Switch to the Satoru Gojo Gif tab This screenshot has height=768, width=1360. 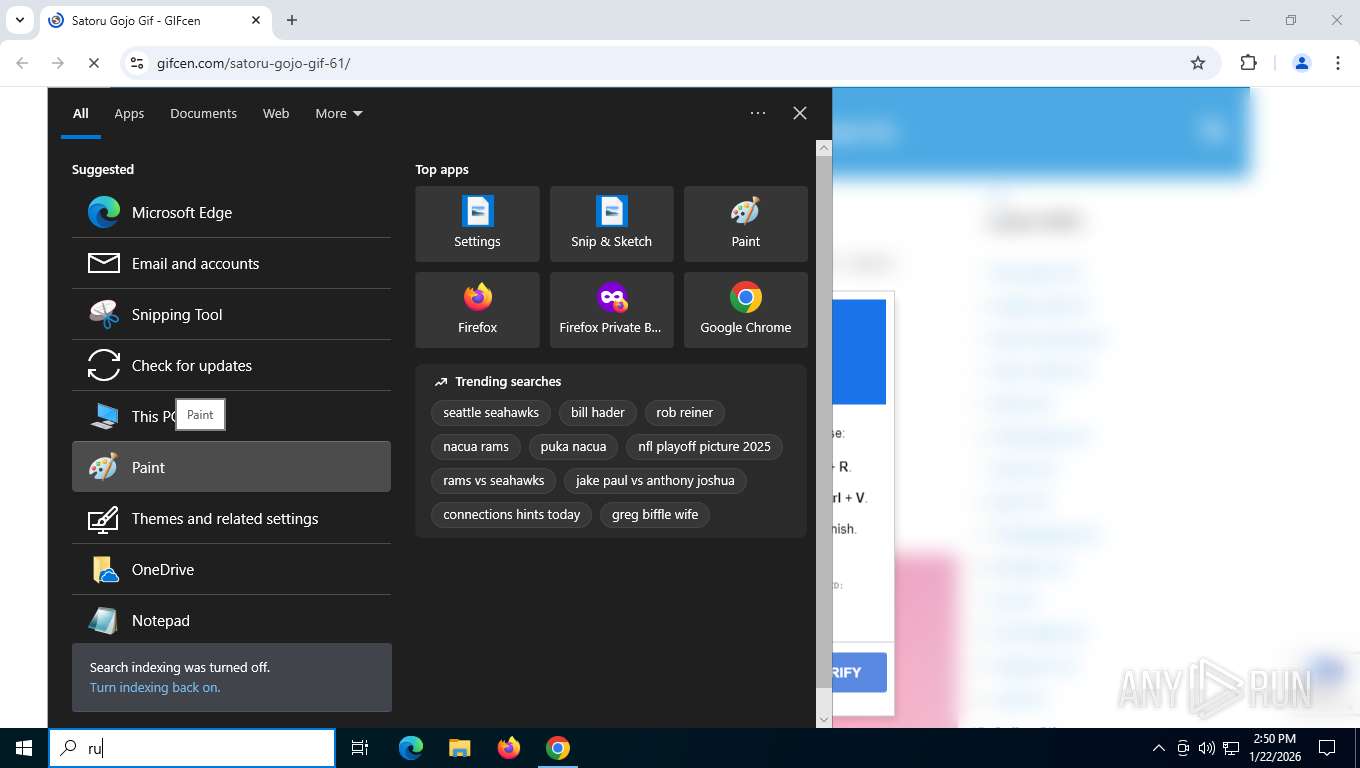[x=156, y=20]
